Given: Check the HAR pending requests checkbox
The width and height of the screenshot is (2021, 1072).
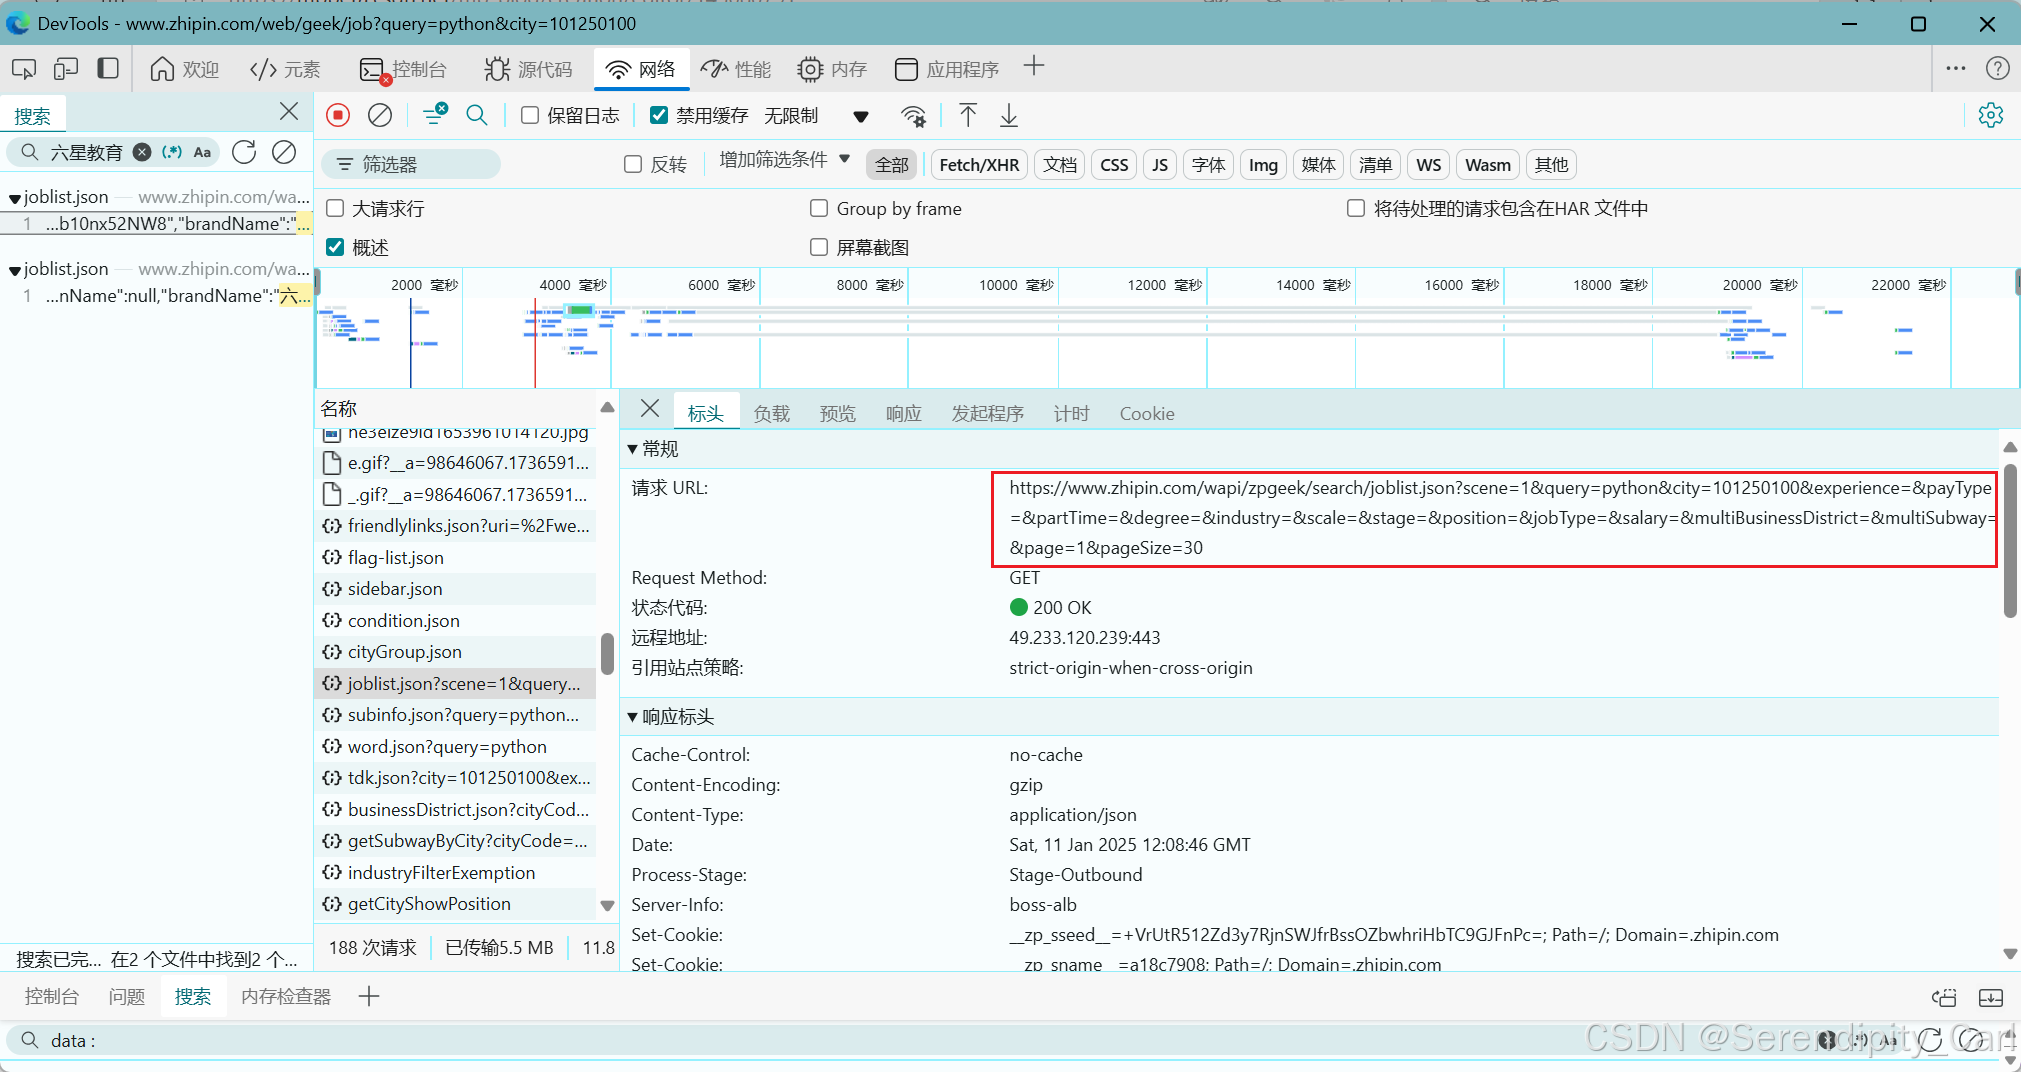Looking at the screenshot, I should click(x=1356, y=208).
